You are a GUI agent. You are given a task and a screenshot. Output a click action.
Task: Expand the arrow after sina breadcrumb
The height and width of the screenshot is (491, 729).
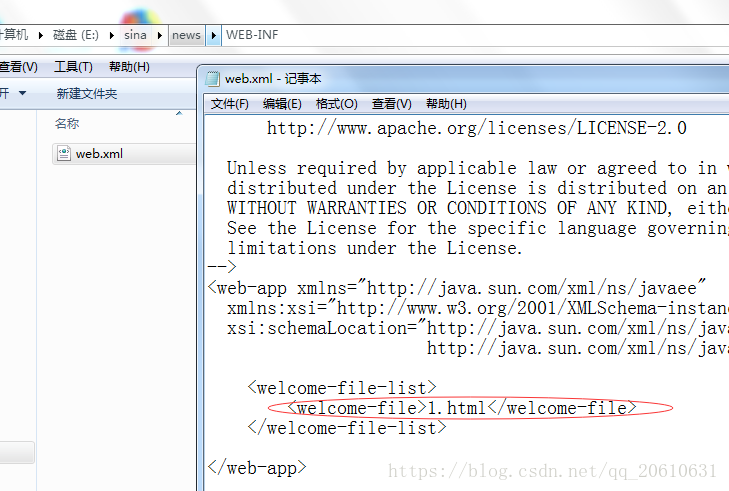[159, 35]
